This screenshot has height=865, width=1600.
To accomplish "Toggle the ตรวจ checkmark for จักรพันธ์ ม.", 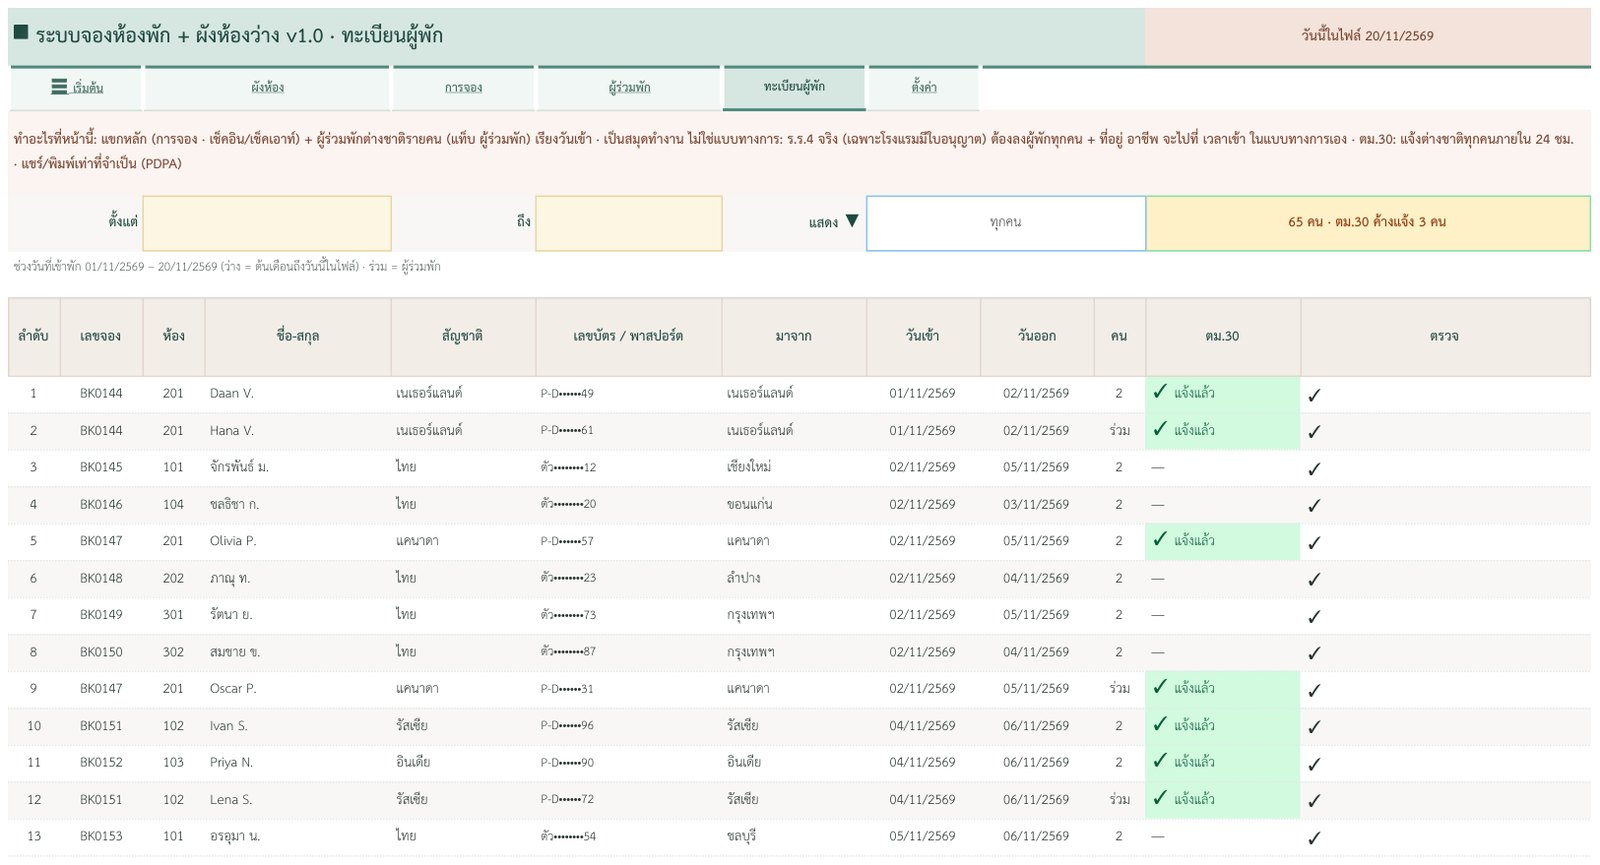I will 1314,469.
